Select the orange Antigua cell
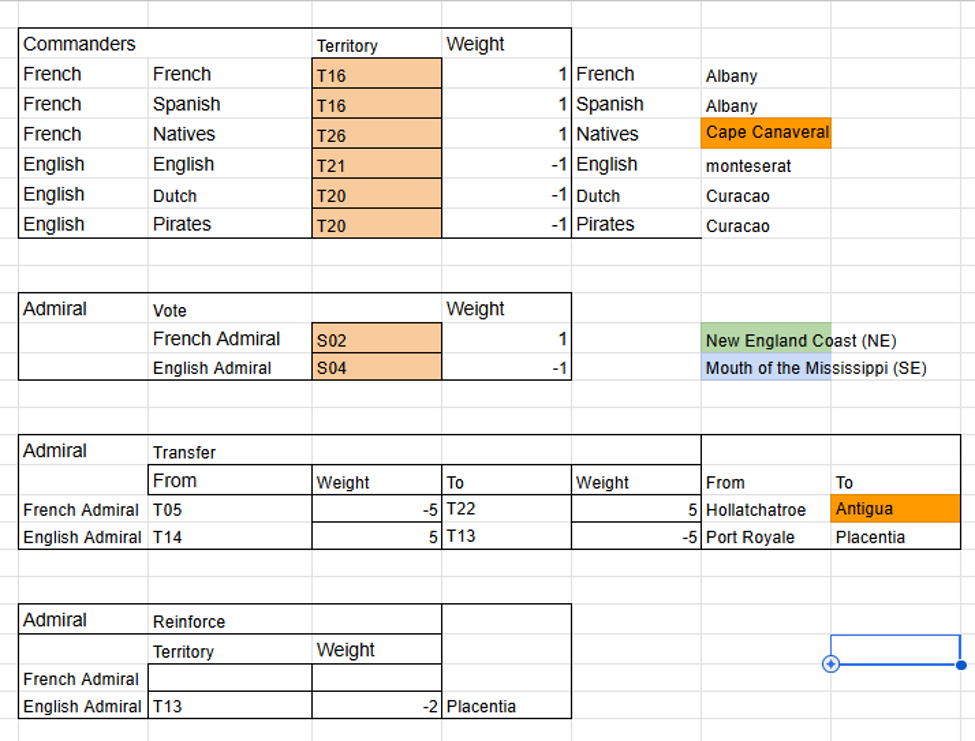The width and height of the screenshot is (975, 741). 895,509
